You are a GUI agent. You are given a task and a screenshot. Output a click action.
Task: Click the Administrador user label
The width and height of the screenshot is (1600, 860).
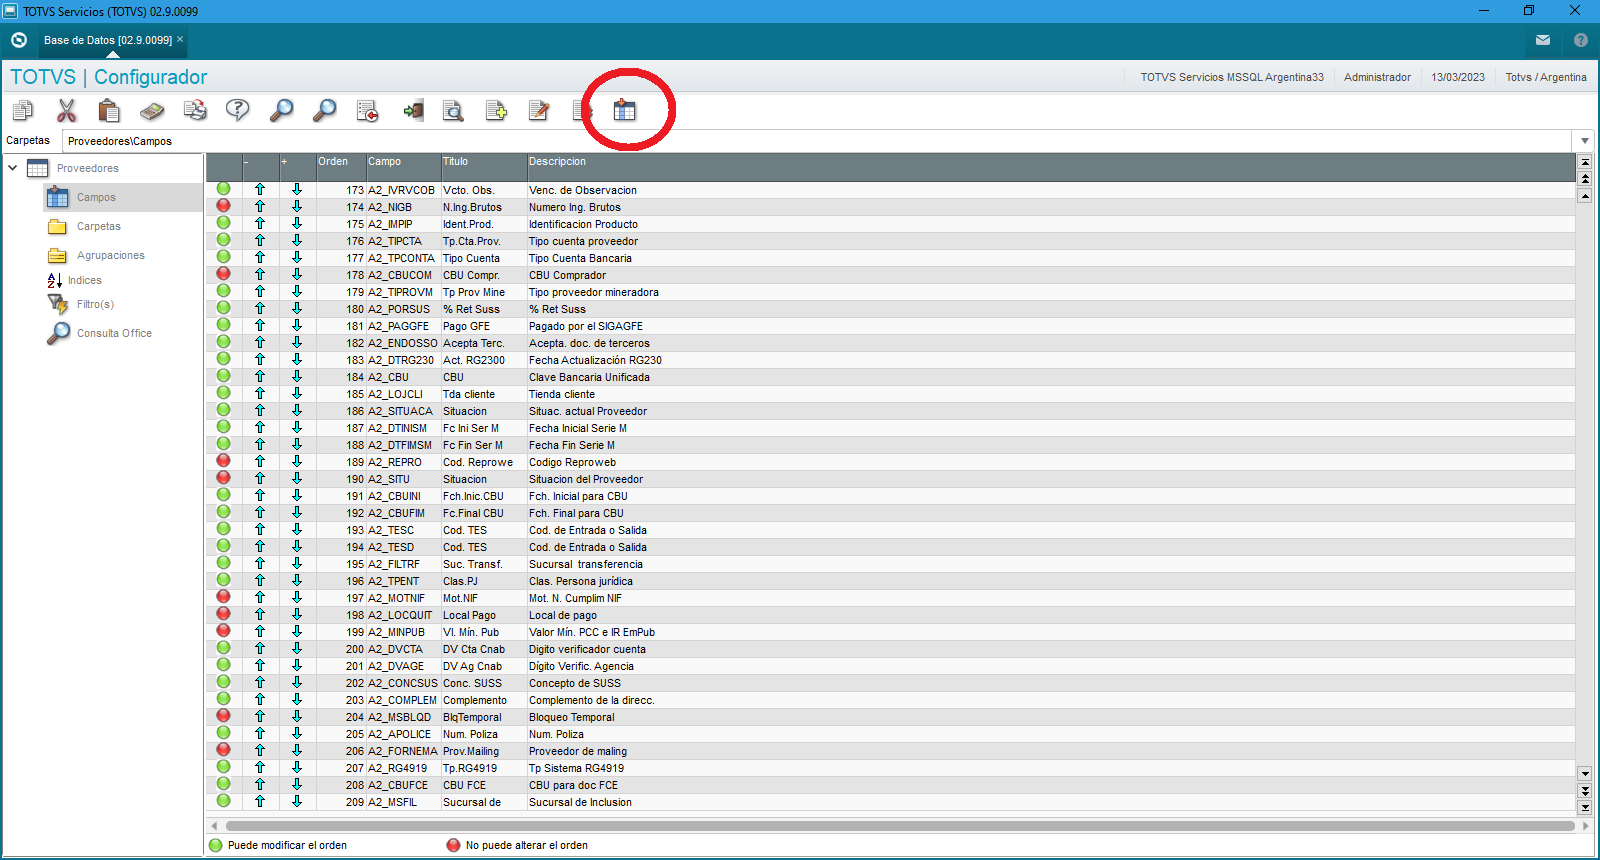click(x=1377, y=77)
